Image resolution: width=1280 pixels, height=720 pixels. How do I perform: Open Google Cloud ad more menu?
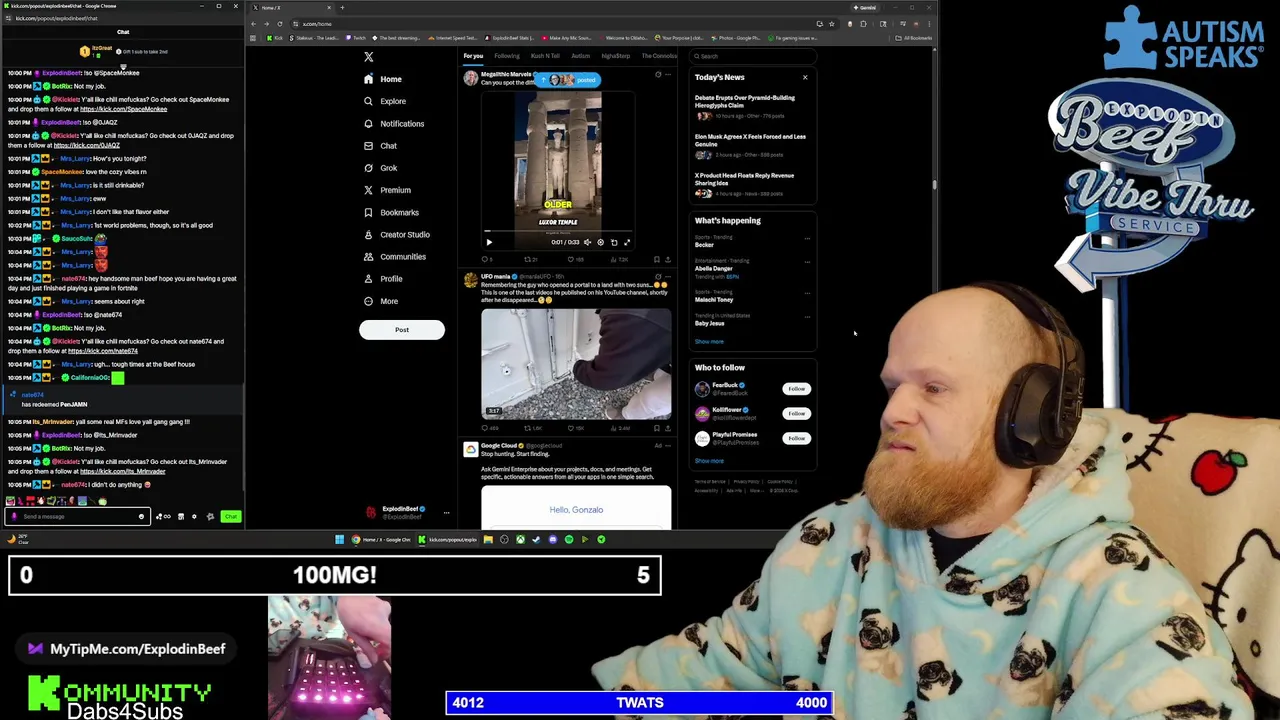pyautogui.click(x=668, y=445)
